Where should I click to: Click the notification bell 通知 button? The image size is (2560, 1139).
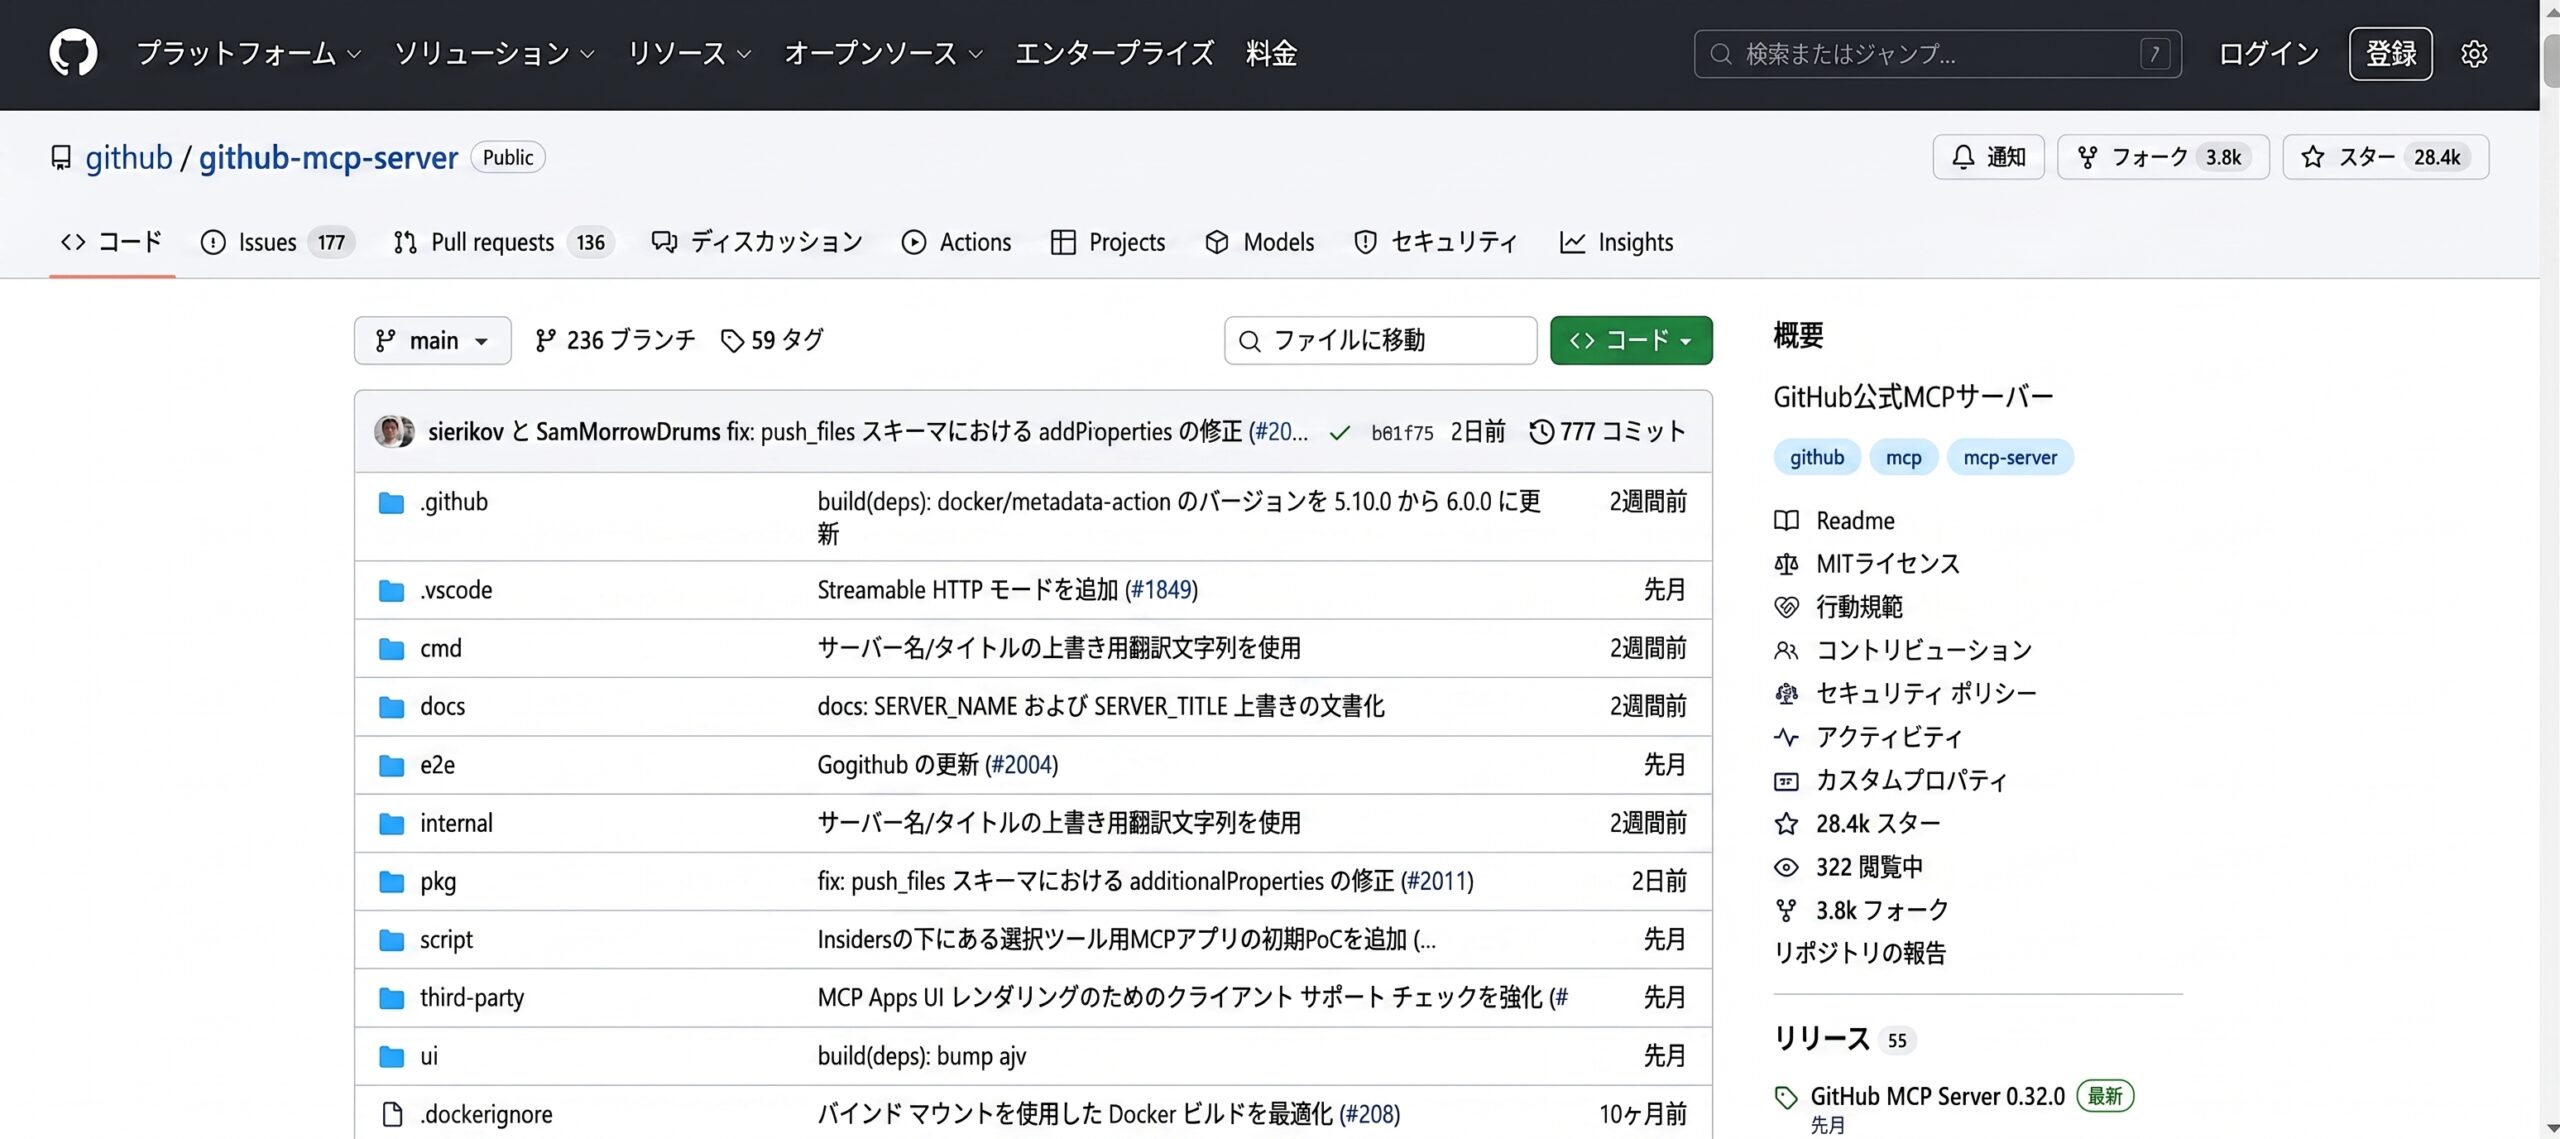pyautogui.click(x=1988, y=157)
